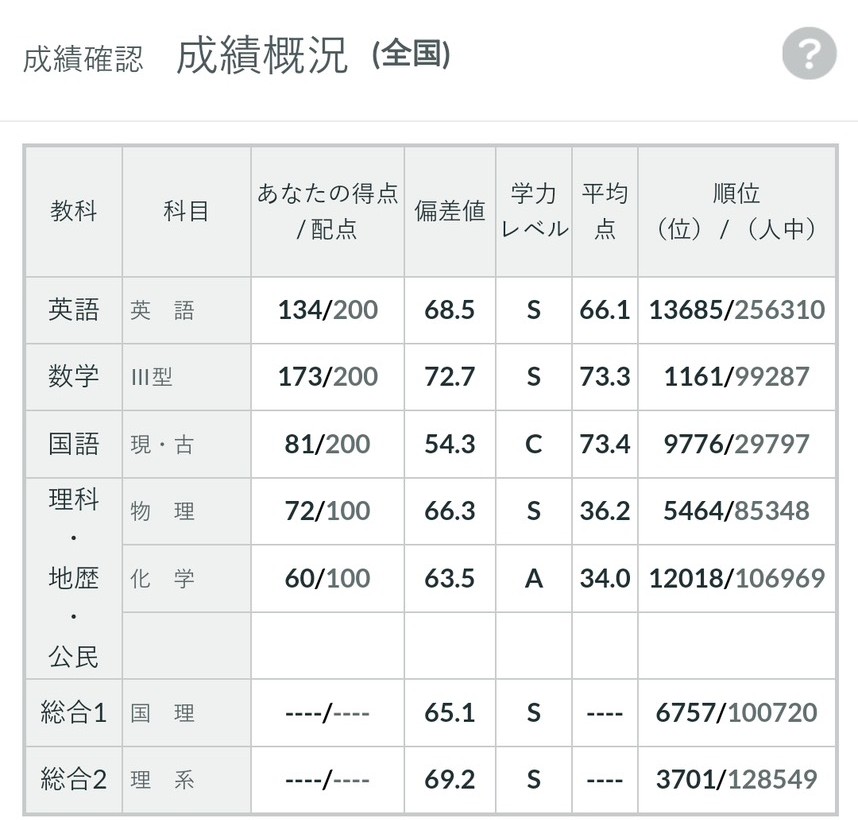Click the 72.7 deviation value
Screen dimensions: 858x820
449,377
